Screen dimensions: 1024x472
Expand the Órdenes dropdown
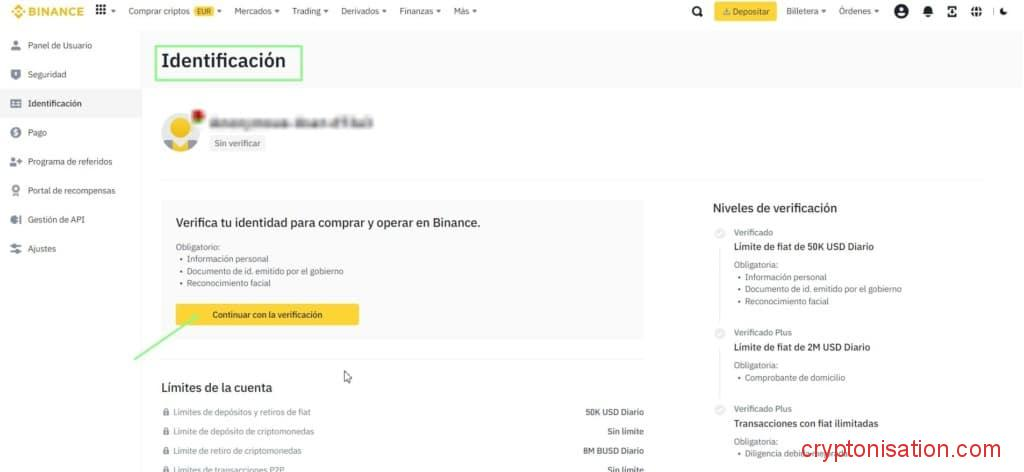[858, 11]
